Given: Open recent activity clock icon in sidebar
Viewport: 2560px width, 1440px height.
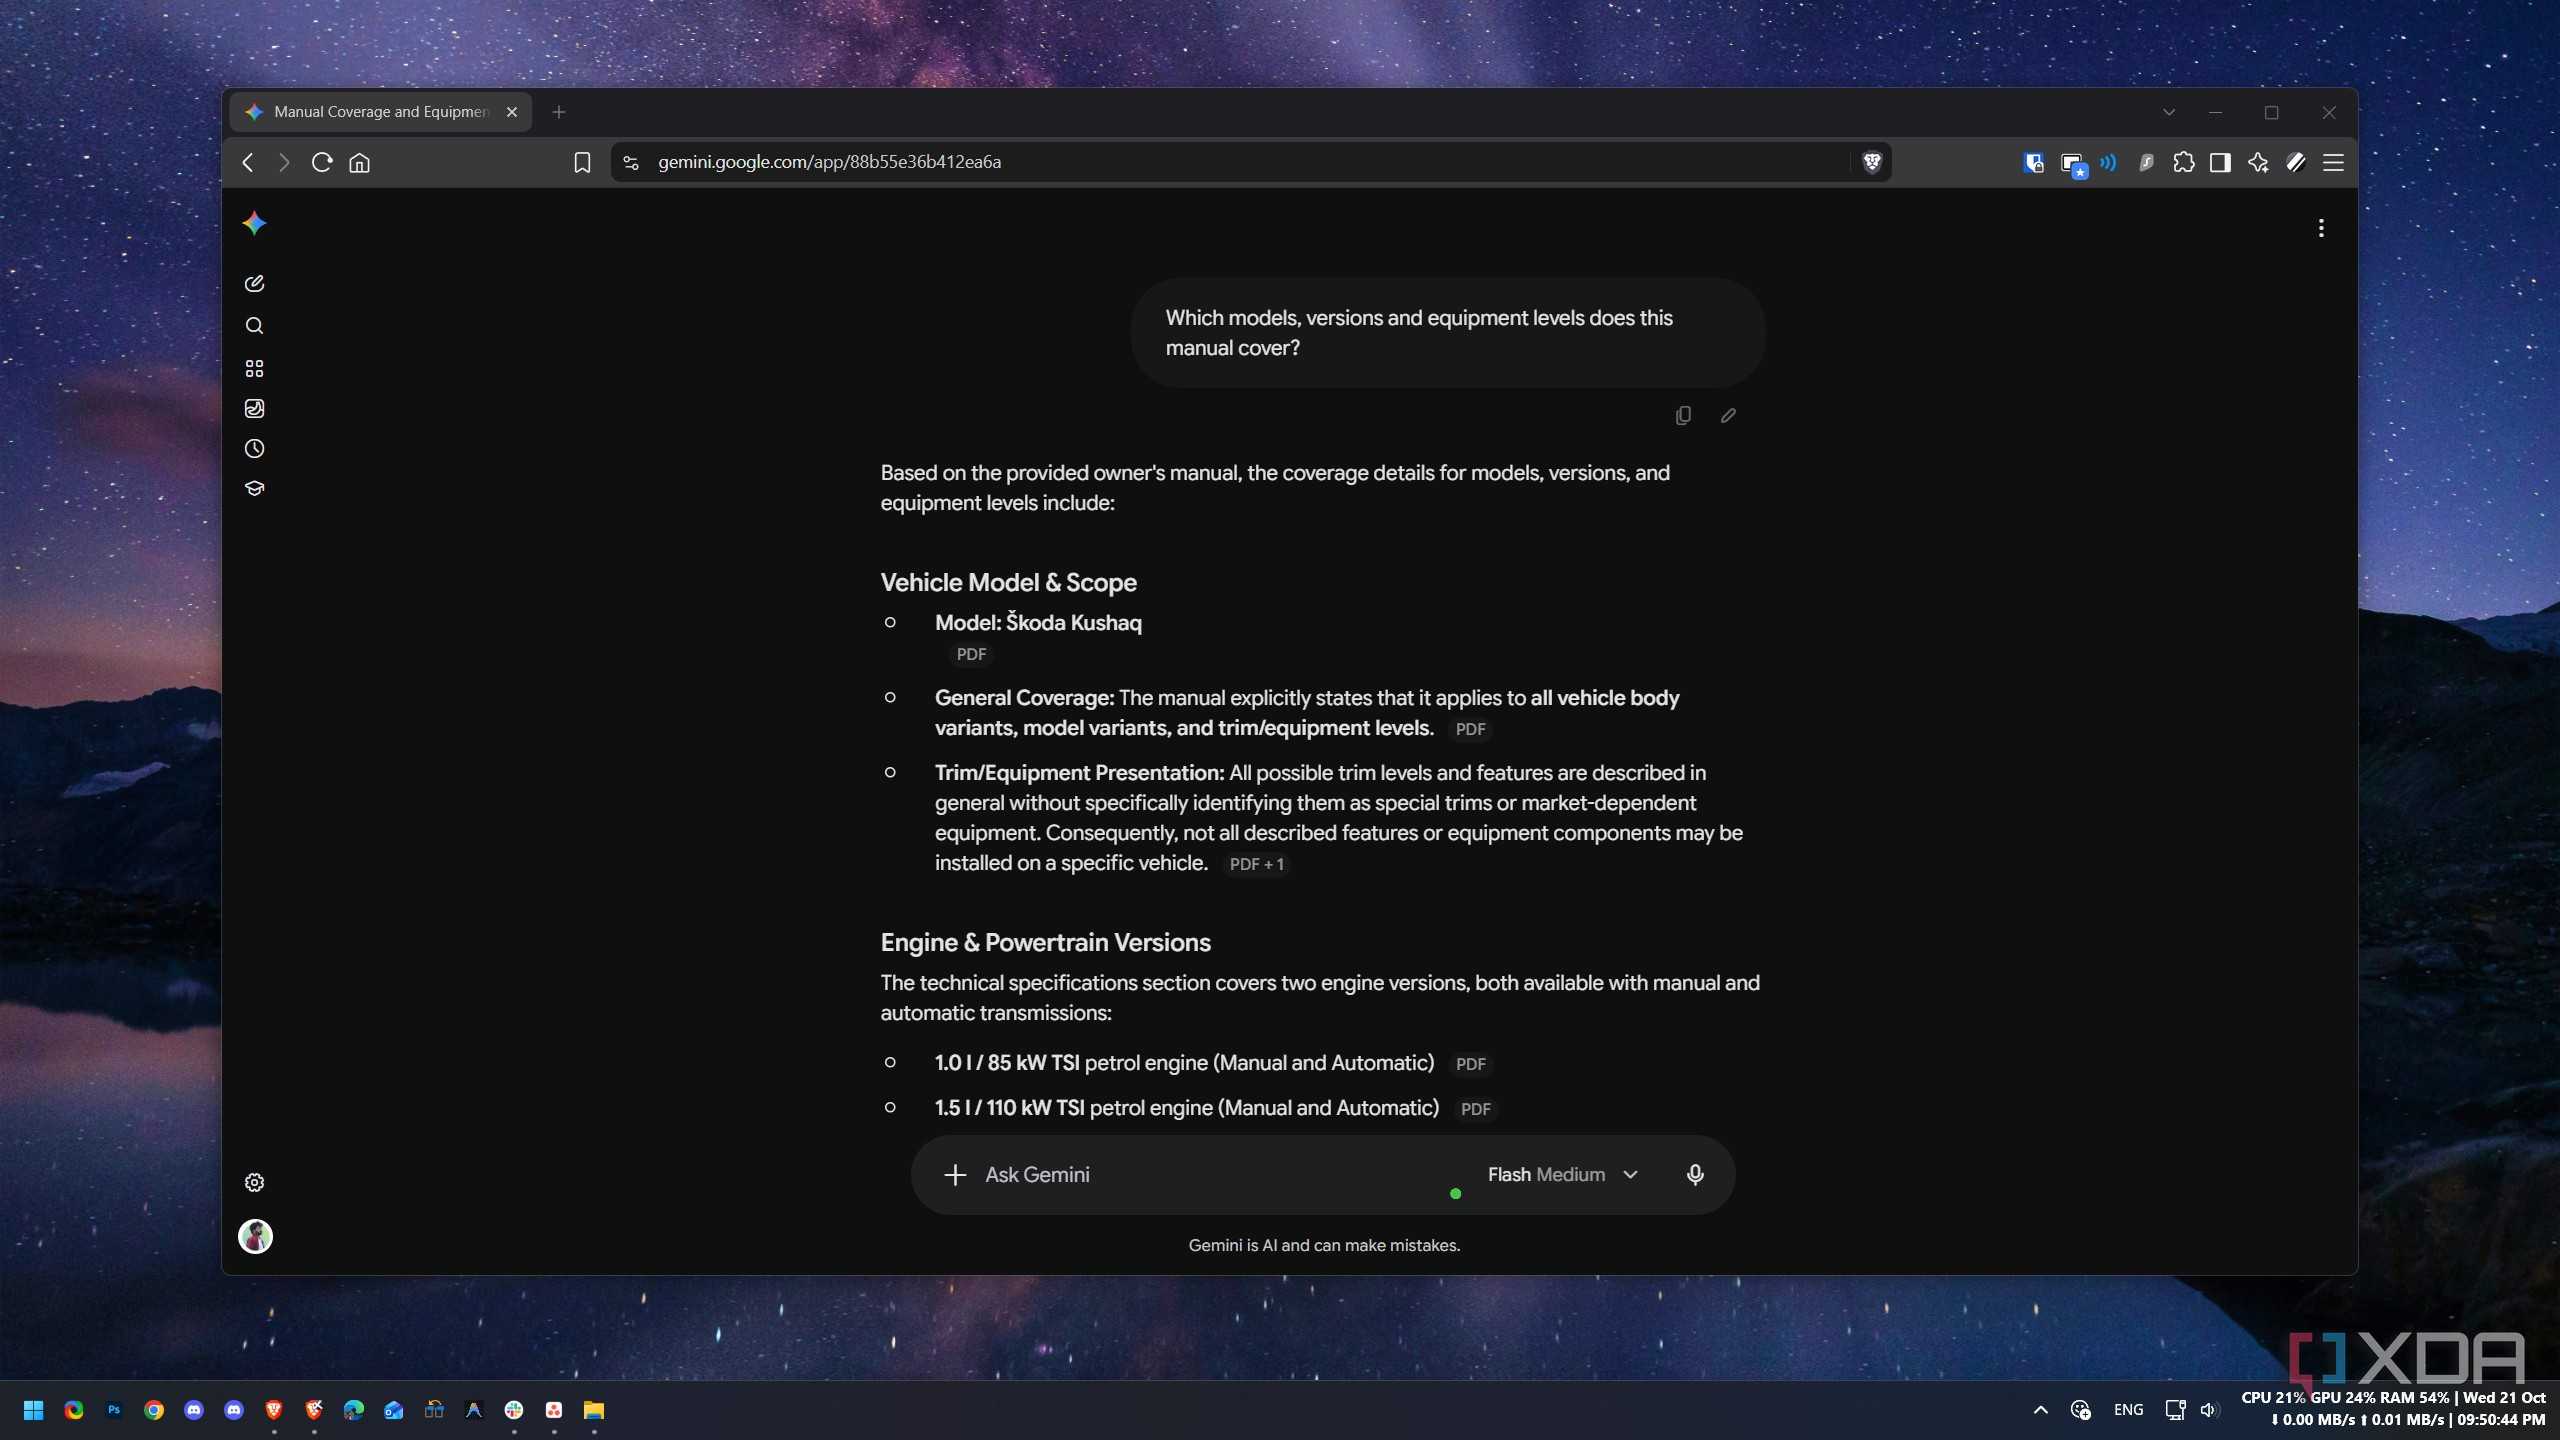Looking at the screenshot, I should 254,448.
